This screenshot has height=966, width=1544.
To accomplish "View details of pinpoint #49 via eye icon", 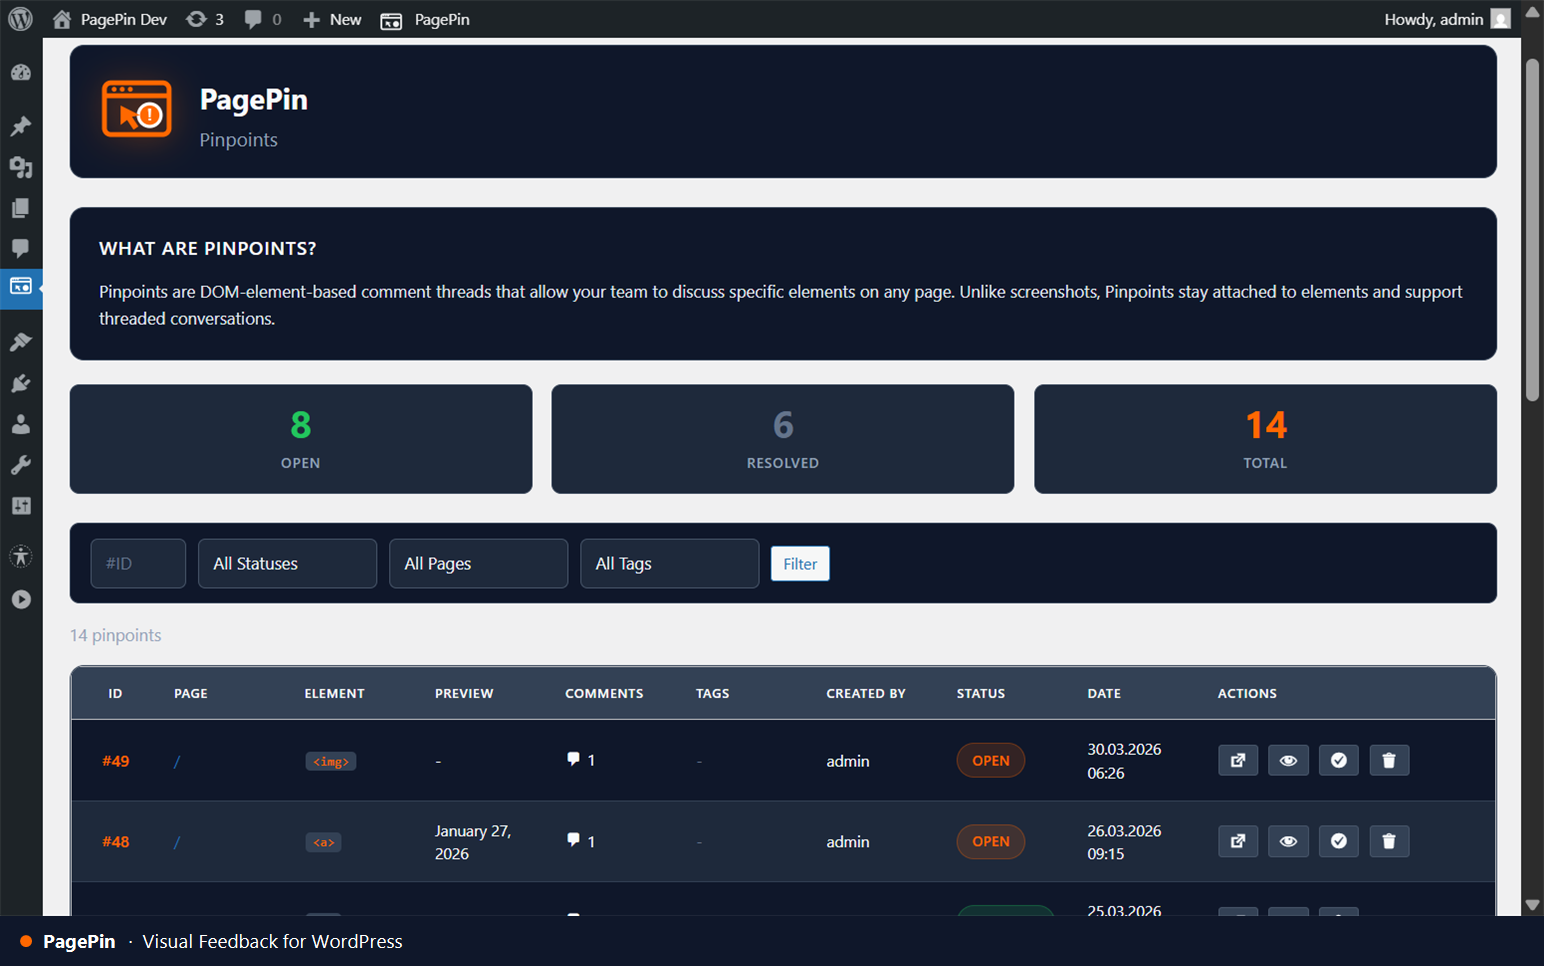I will (x=1288, y=760).
